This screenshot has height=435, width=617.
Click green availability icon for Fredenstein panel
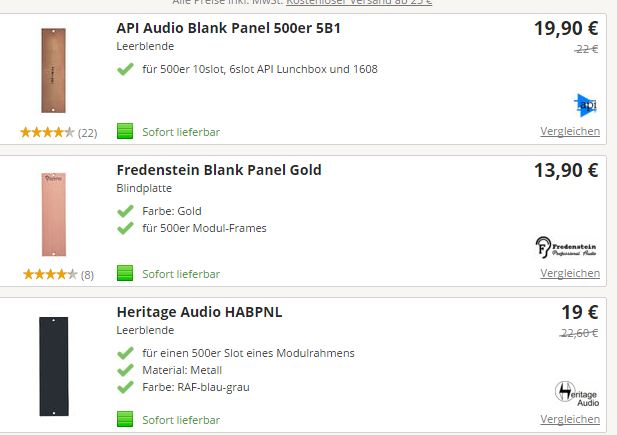(125, 273)
